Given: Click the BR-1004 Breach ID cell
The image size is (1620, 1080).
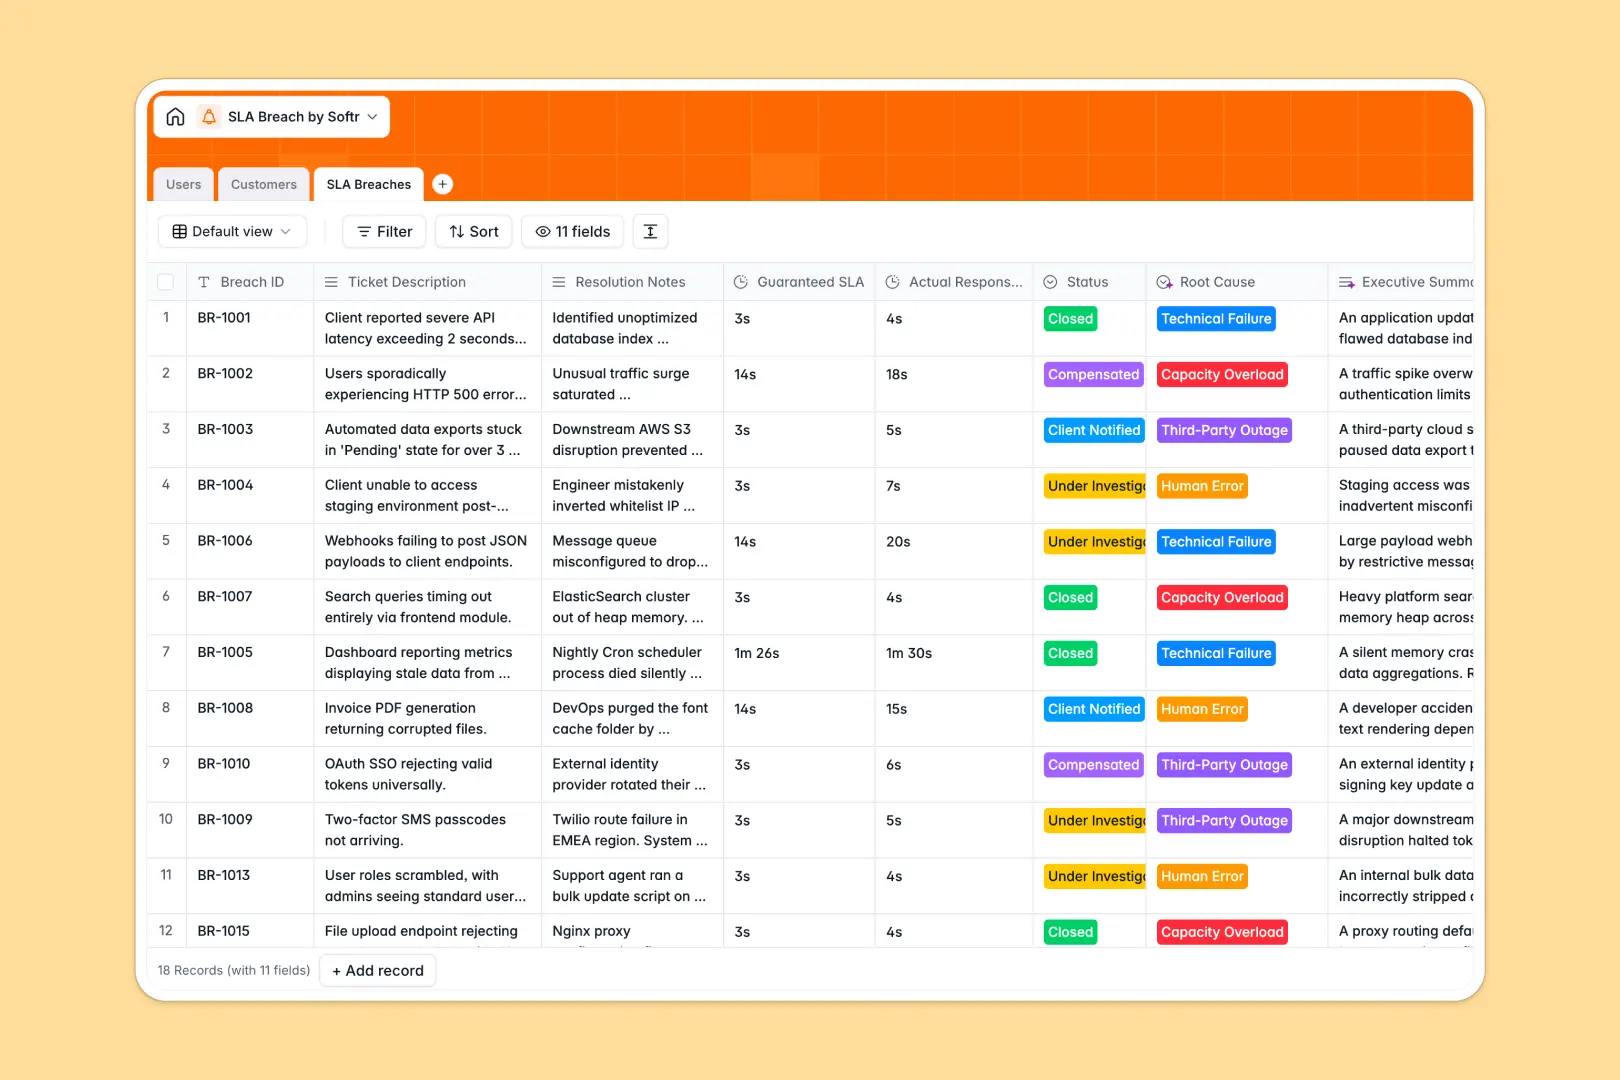Looking at the screenshot, I should coord(225,485).
